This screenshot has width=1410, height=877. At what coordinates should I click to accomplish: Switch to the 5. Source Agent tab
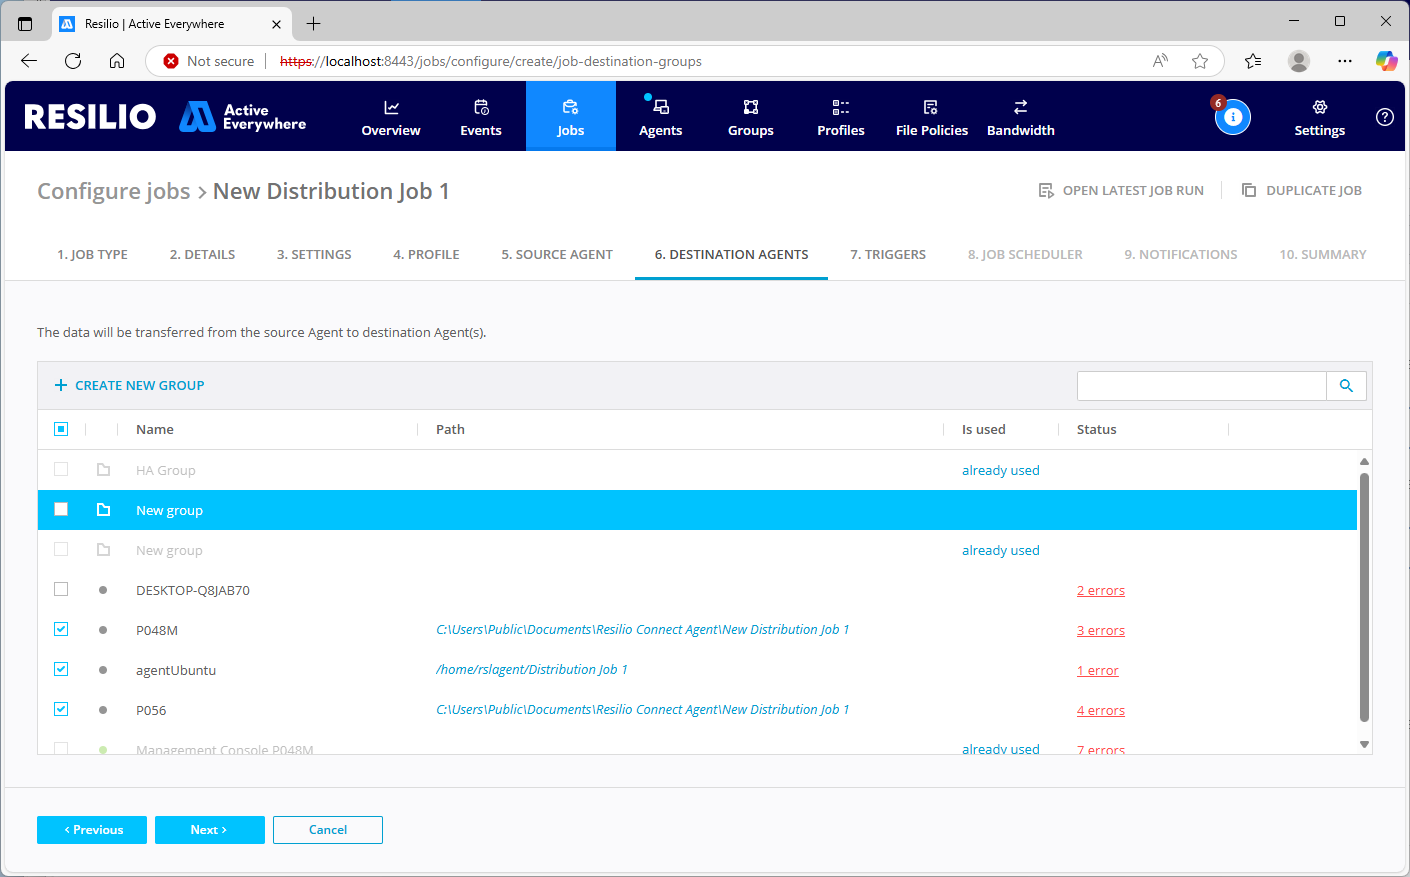(x=557, y=255)
